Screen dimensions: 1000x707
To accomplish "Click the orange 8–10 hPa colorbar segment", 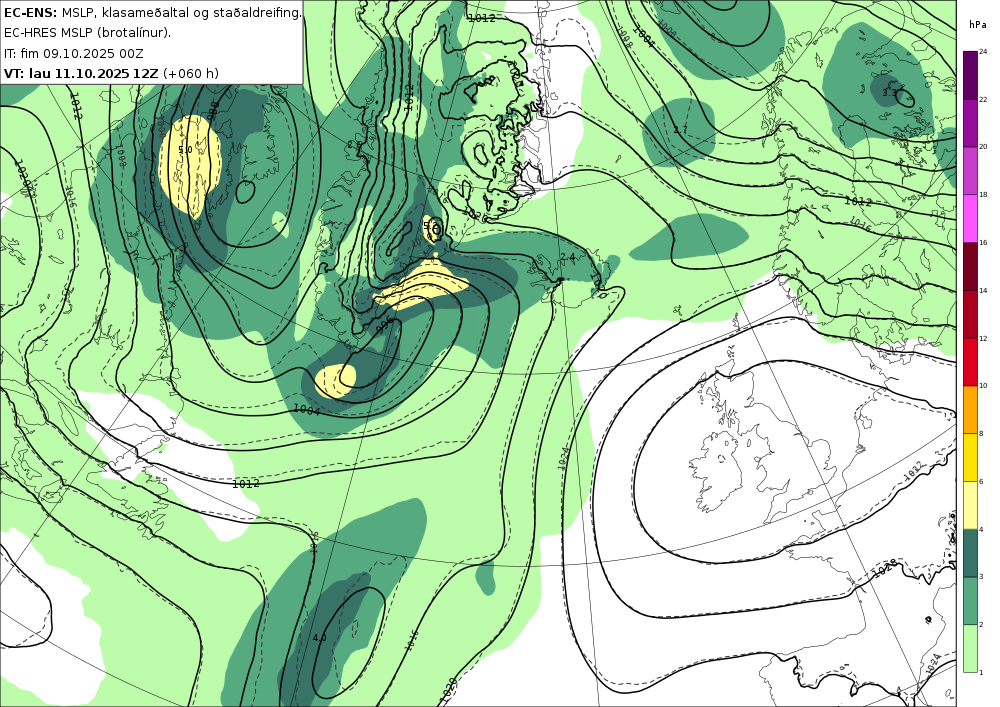I will (970, 410).
